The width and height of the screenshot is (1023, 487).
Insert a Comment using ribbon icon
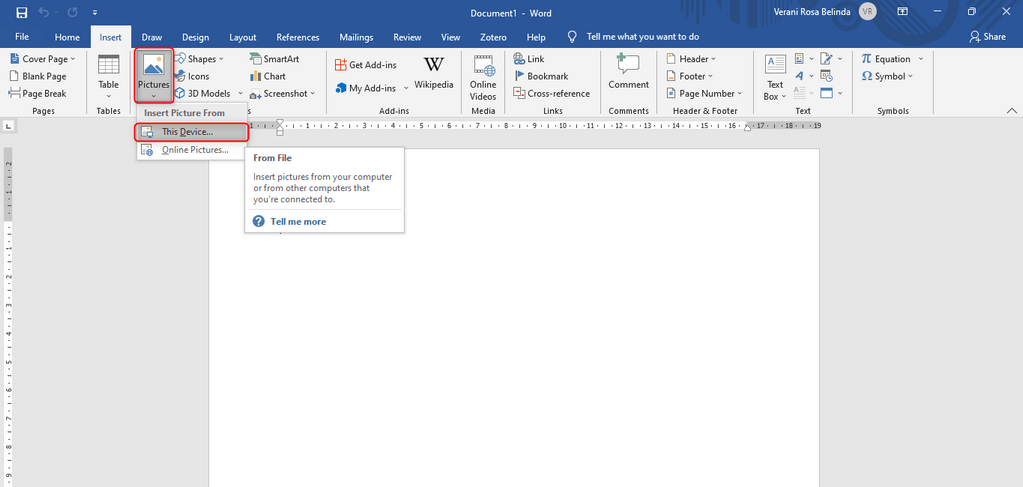point(628,71)
